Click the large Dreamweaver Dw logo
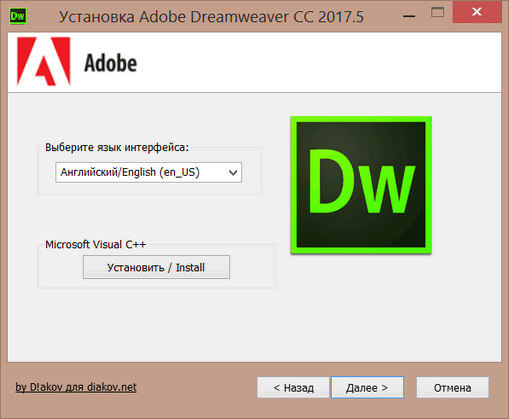 pos(361,185)
